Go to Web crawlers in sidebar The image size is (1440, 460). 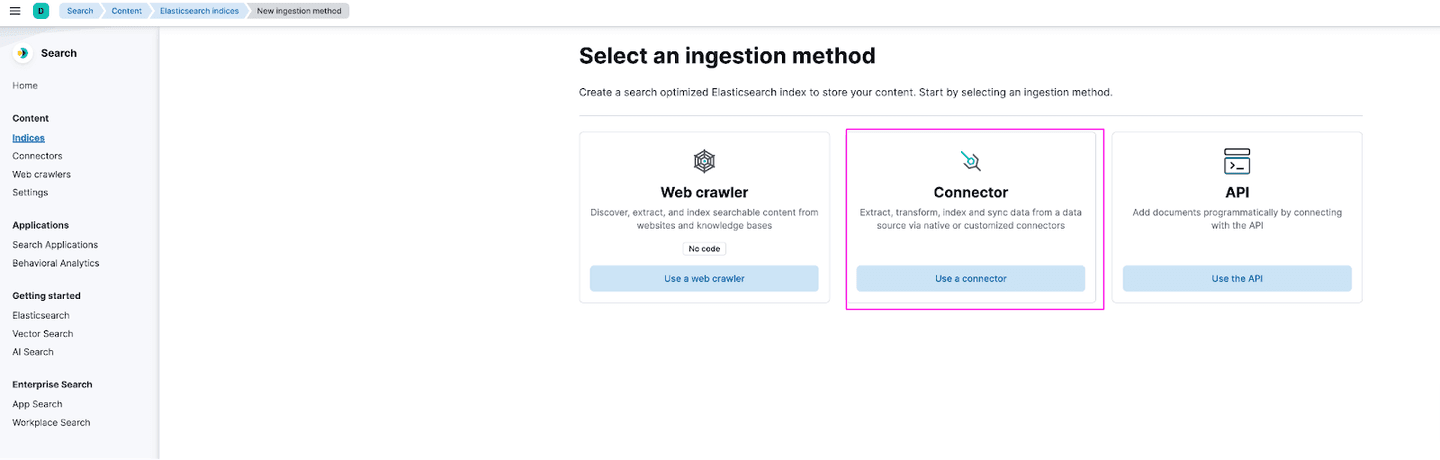pos(41,174)
